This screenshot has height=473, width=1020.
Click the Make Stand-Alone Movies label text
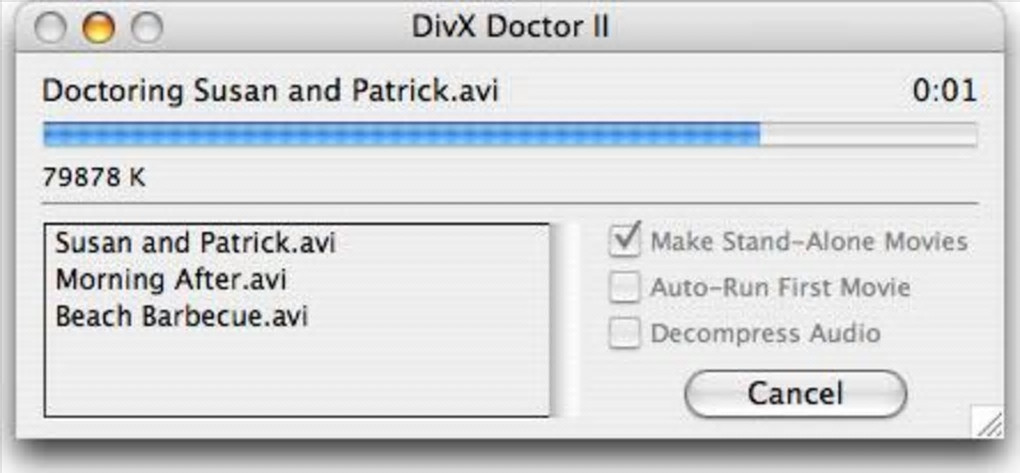coord(809,241)
